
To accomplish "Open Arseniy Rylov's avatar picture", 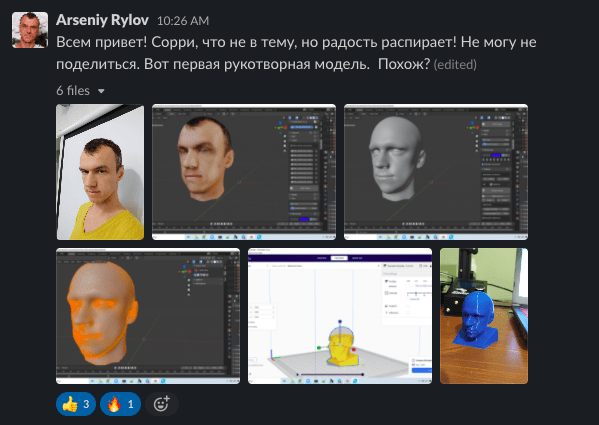I will point(30,30).
